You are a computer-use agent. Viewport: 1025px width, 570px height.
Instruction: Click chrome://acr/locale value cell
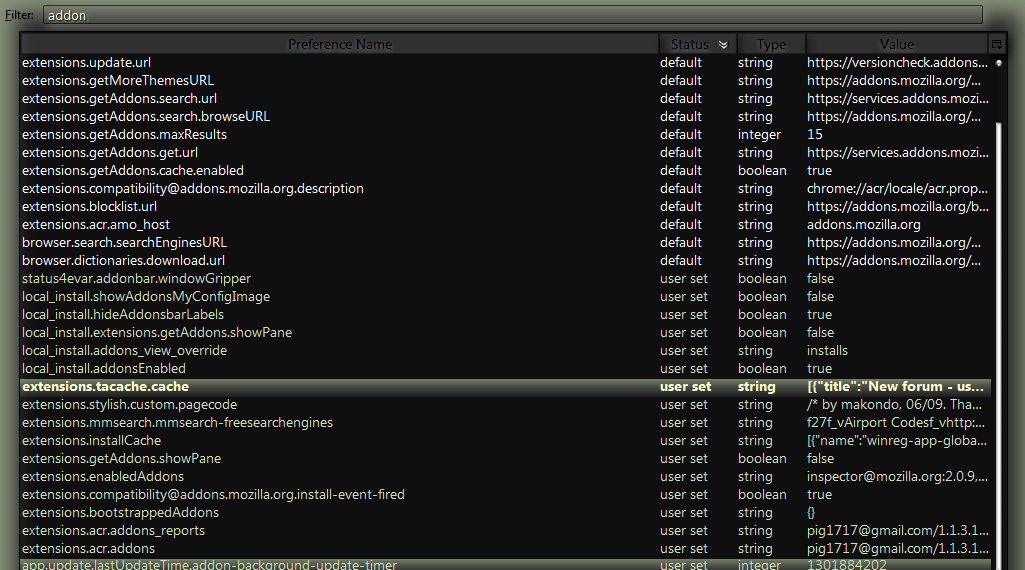897,188
